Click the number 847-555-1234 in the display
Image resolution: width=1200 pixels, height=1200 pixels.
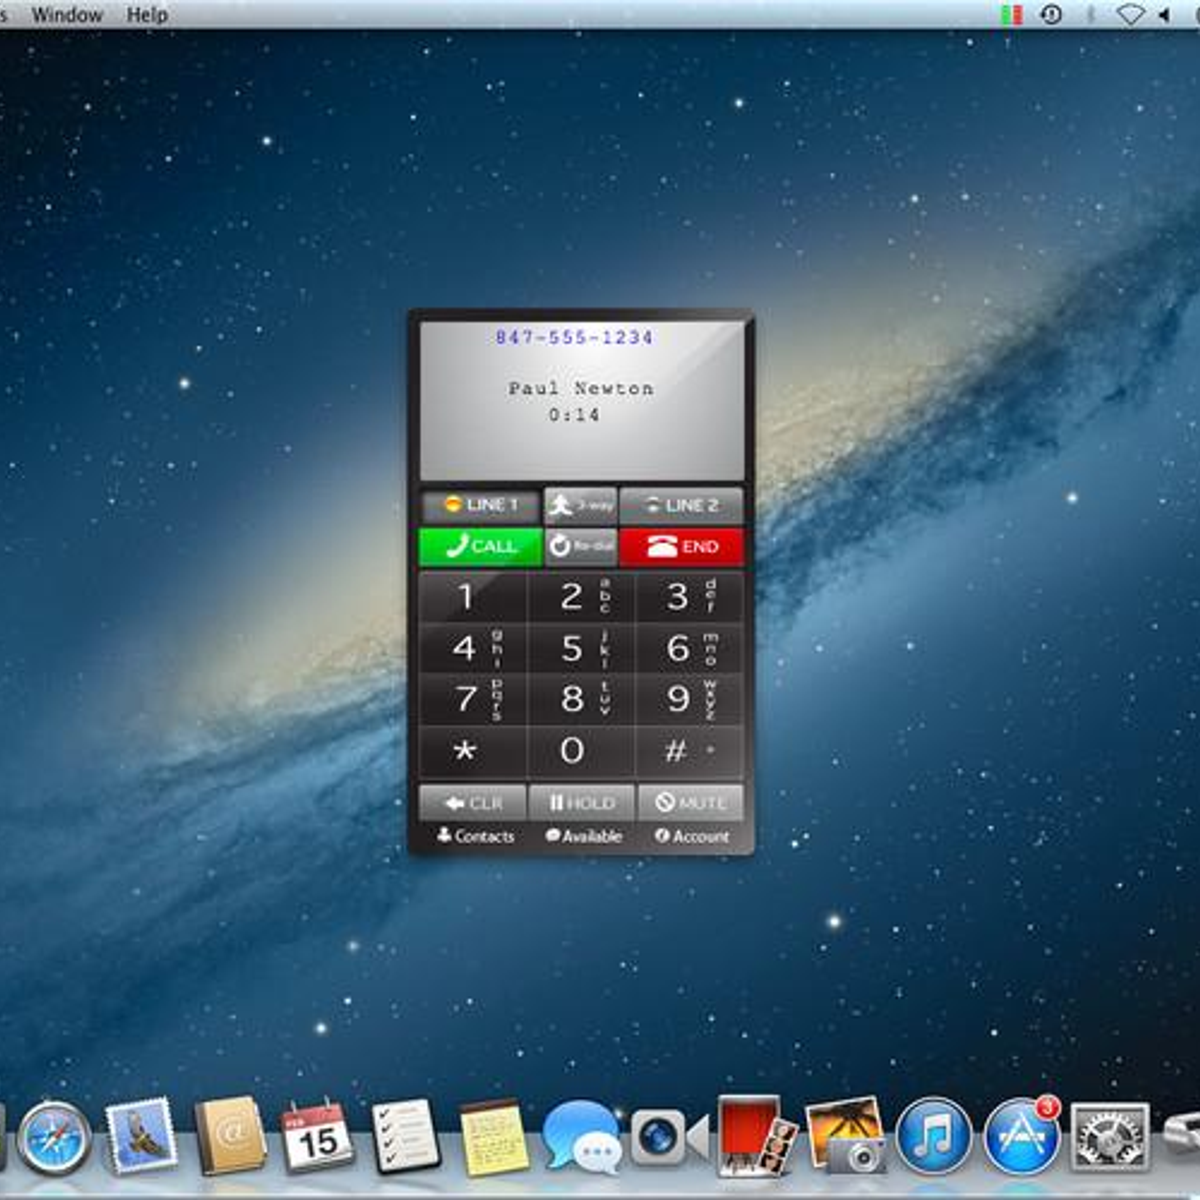point(574,338)
